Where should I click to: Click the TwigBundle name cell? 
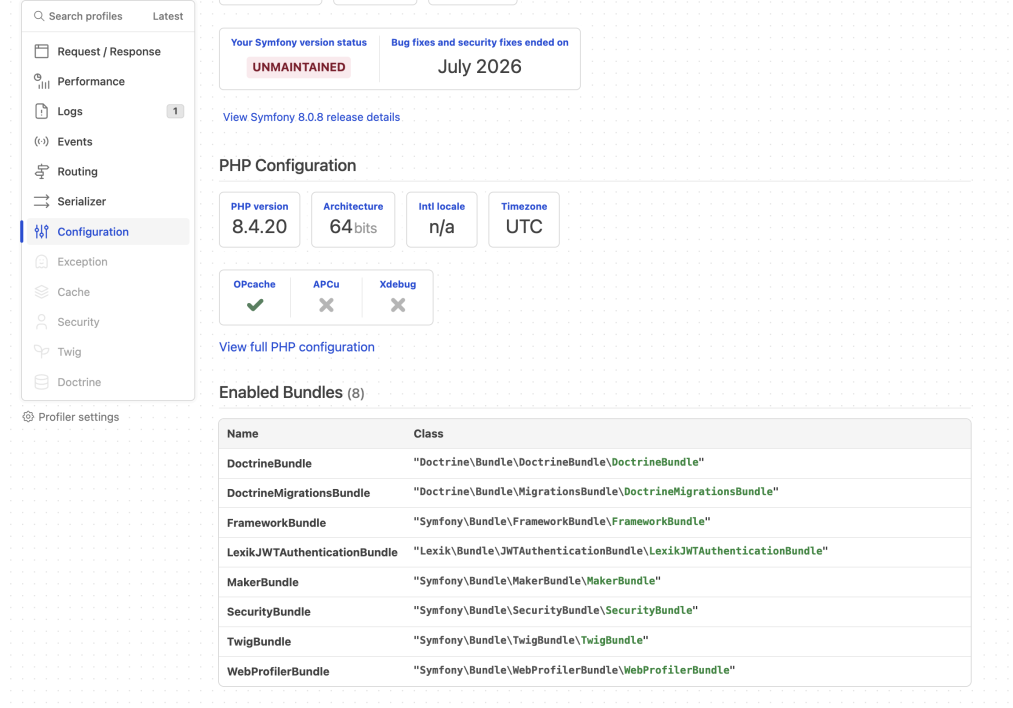(x=259, y=641)
